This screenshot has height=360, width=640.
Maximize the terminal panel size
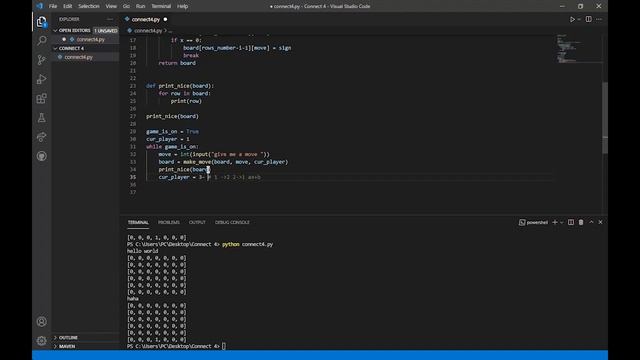click(591, 222)
